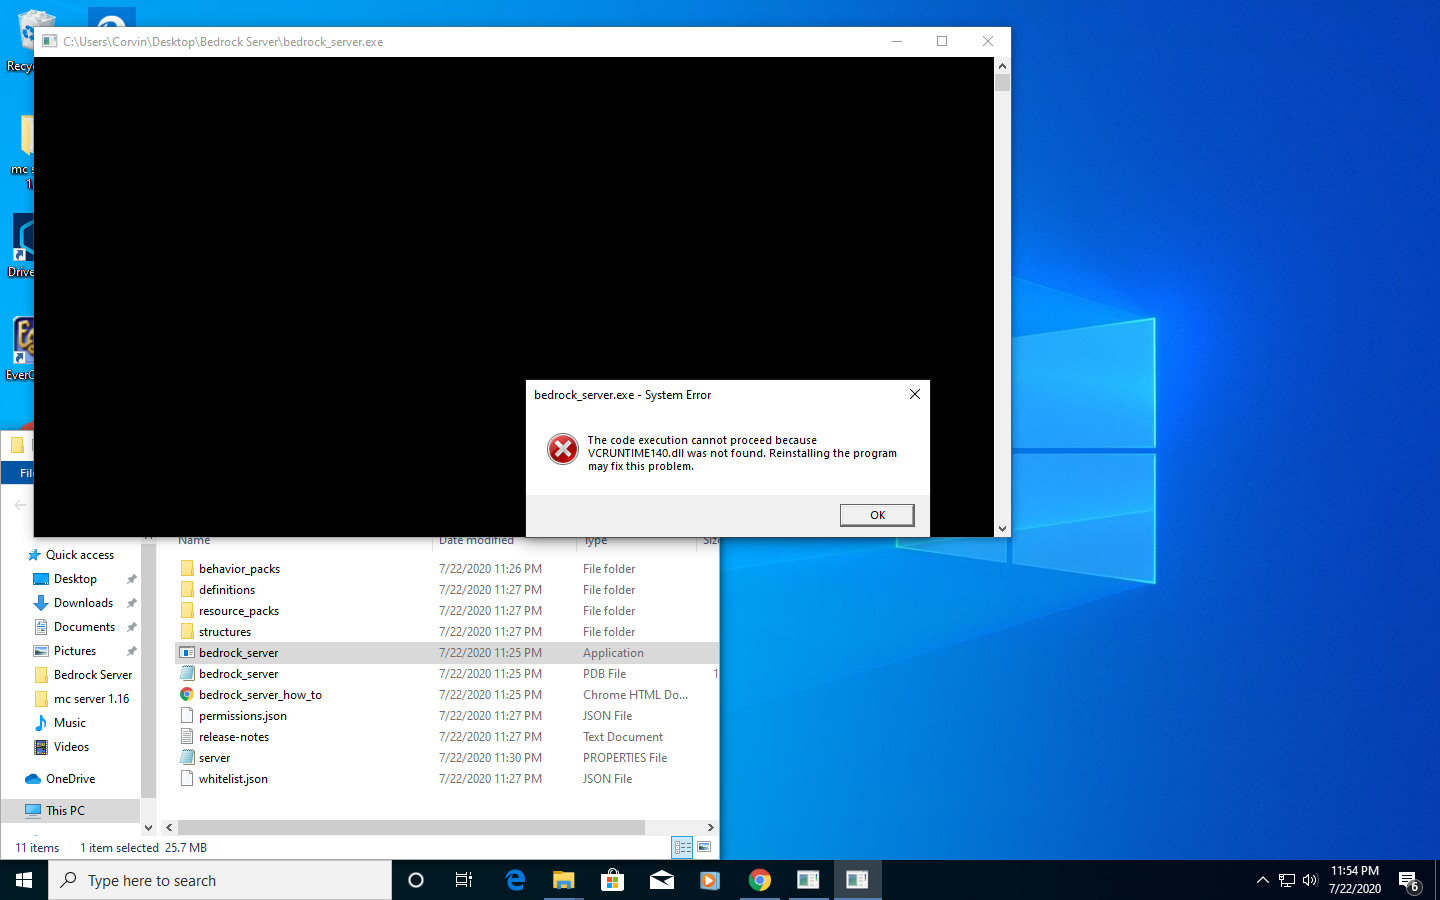Click the volume icon in system tray

click(1311, 880)
